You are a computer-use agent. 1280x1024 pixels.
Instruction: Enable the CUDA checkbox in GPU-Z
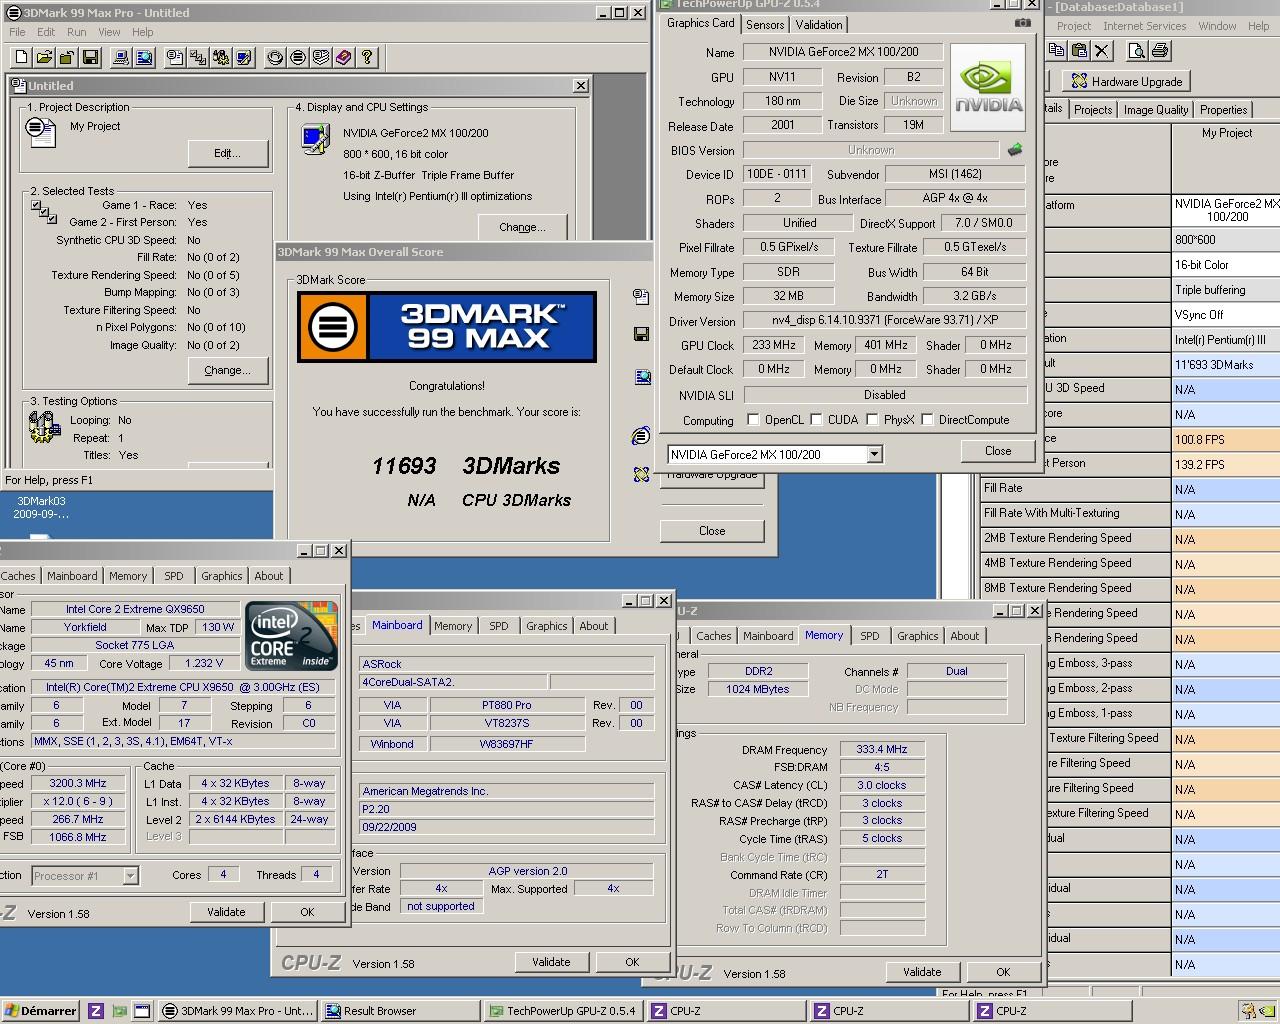pyautogui.click(x=816, y=420)
